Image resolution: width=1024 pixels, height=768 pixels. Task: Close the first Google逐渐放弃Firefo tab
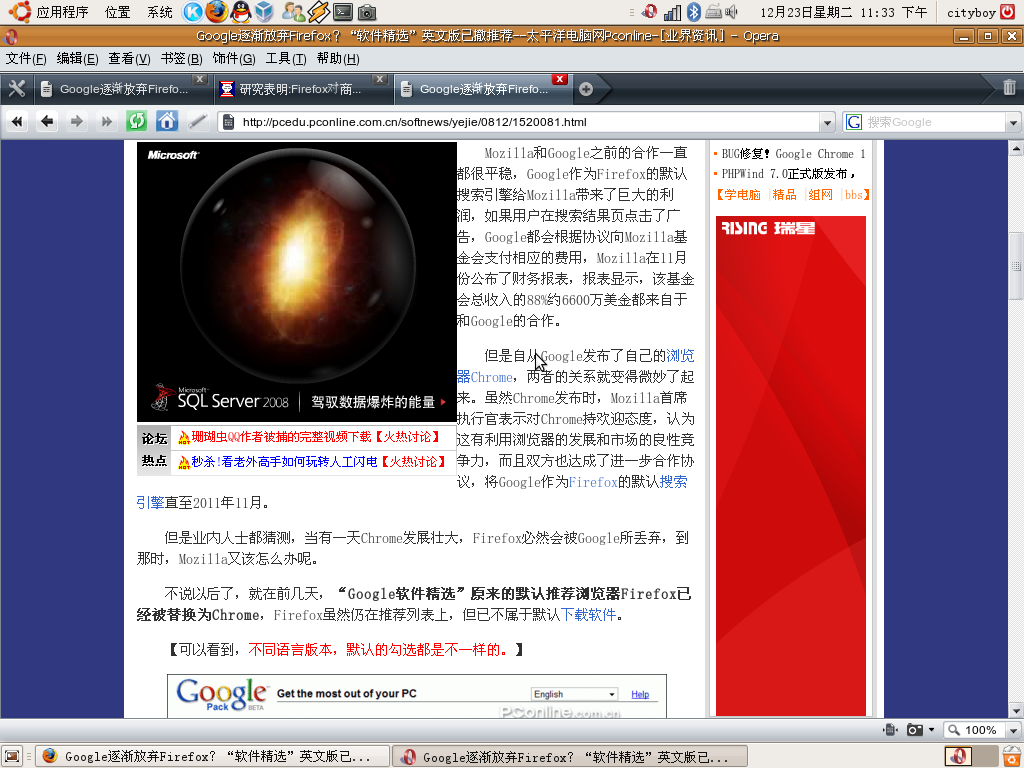point(200,79)
